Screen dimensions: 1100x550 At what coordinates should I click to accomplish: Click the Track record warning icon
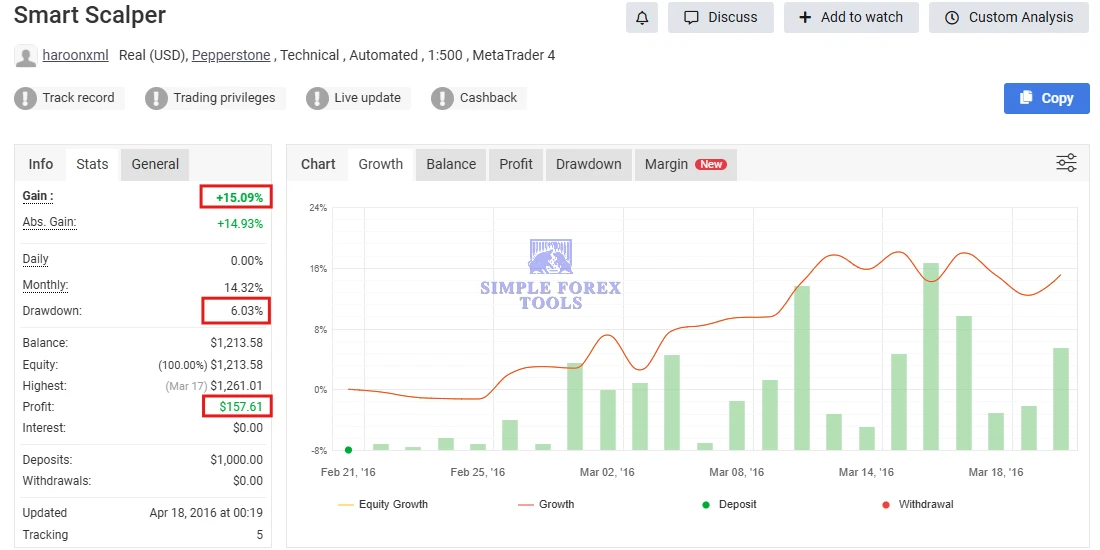25,98
